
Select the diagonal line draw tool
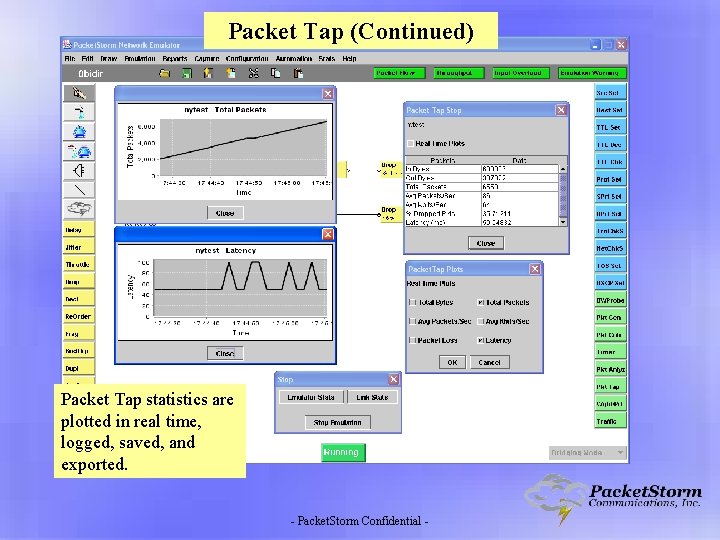point(79,189)
